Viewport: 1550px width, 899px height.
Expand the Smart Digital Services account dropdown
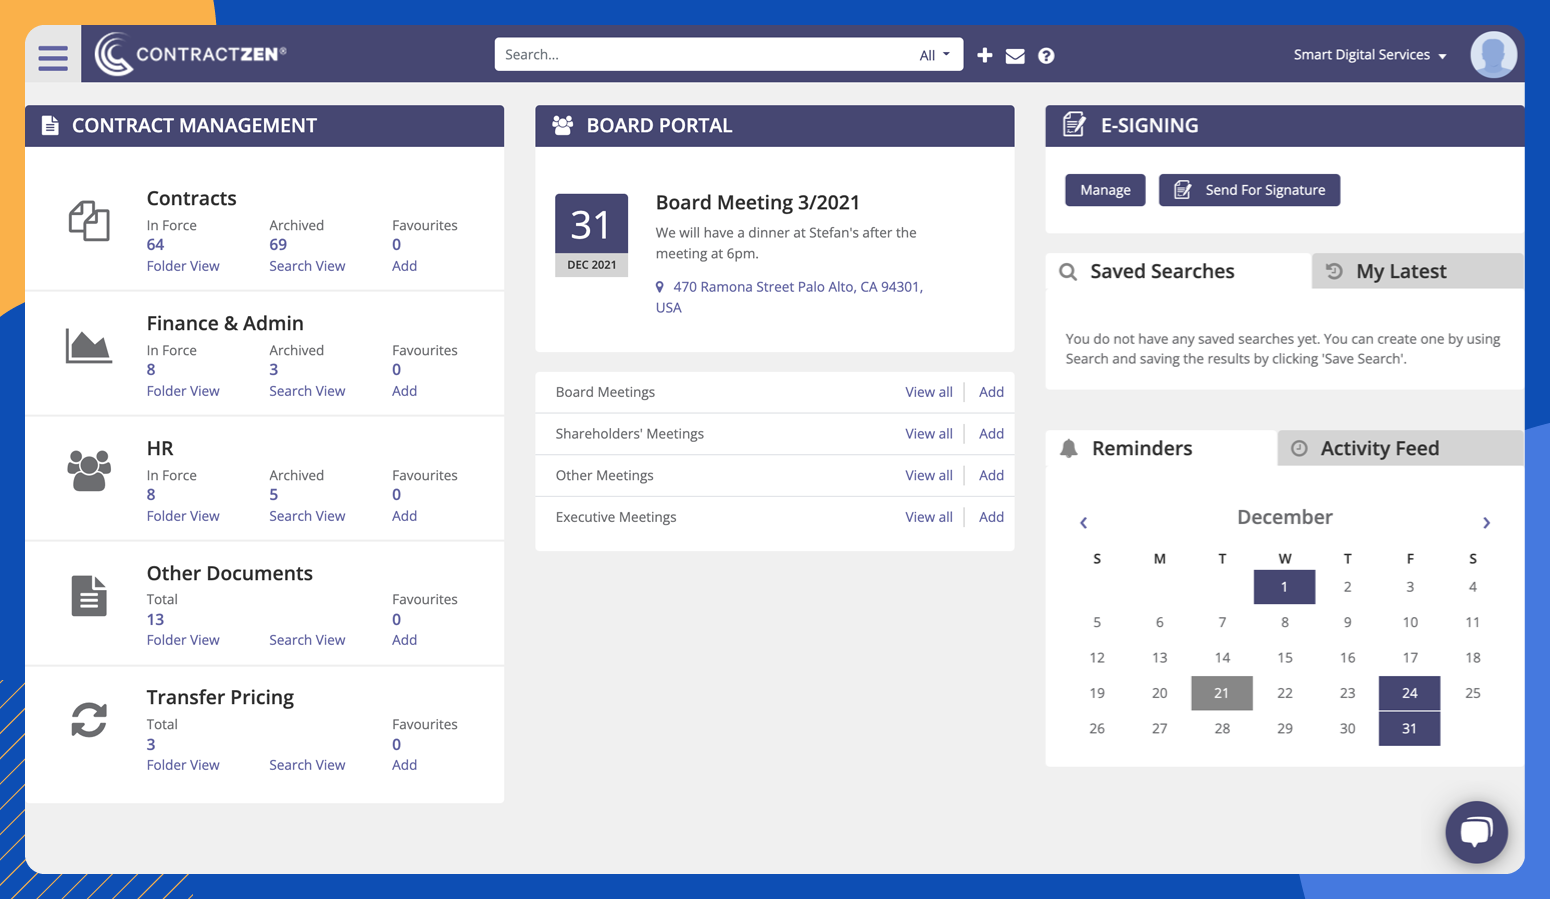[x=1368, y=55]
